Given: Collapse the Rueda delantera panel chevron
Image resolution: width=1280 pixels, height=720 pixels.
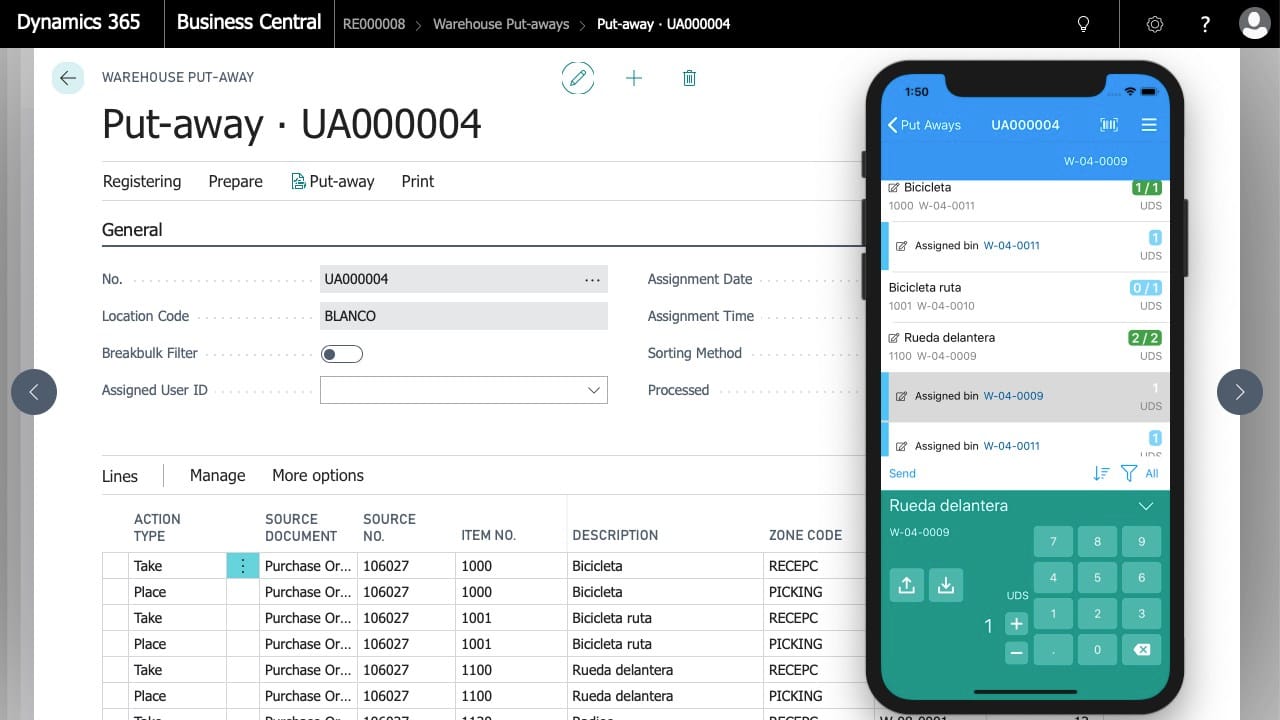Looking at the screenshot, I should tap(1146, 506).
